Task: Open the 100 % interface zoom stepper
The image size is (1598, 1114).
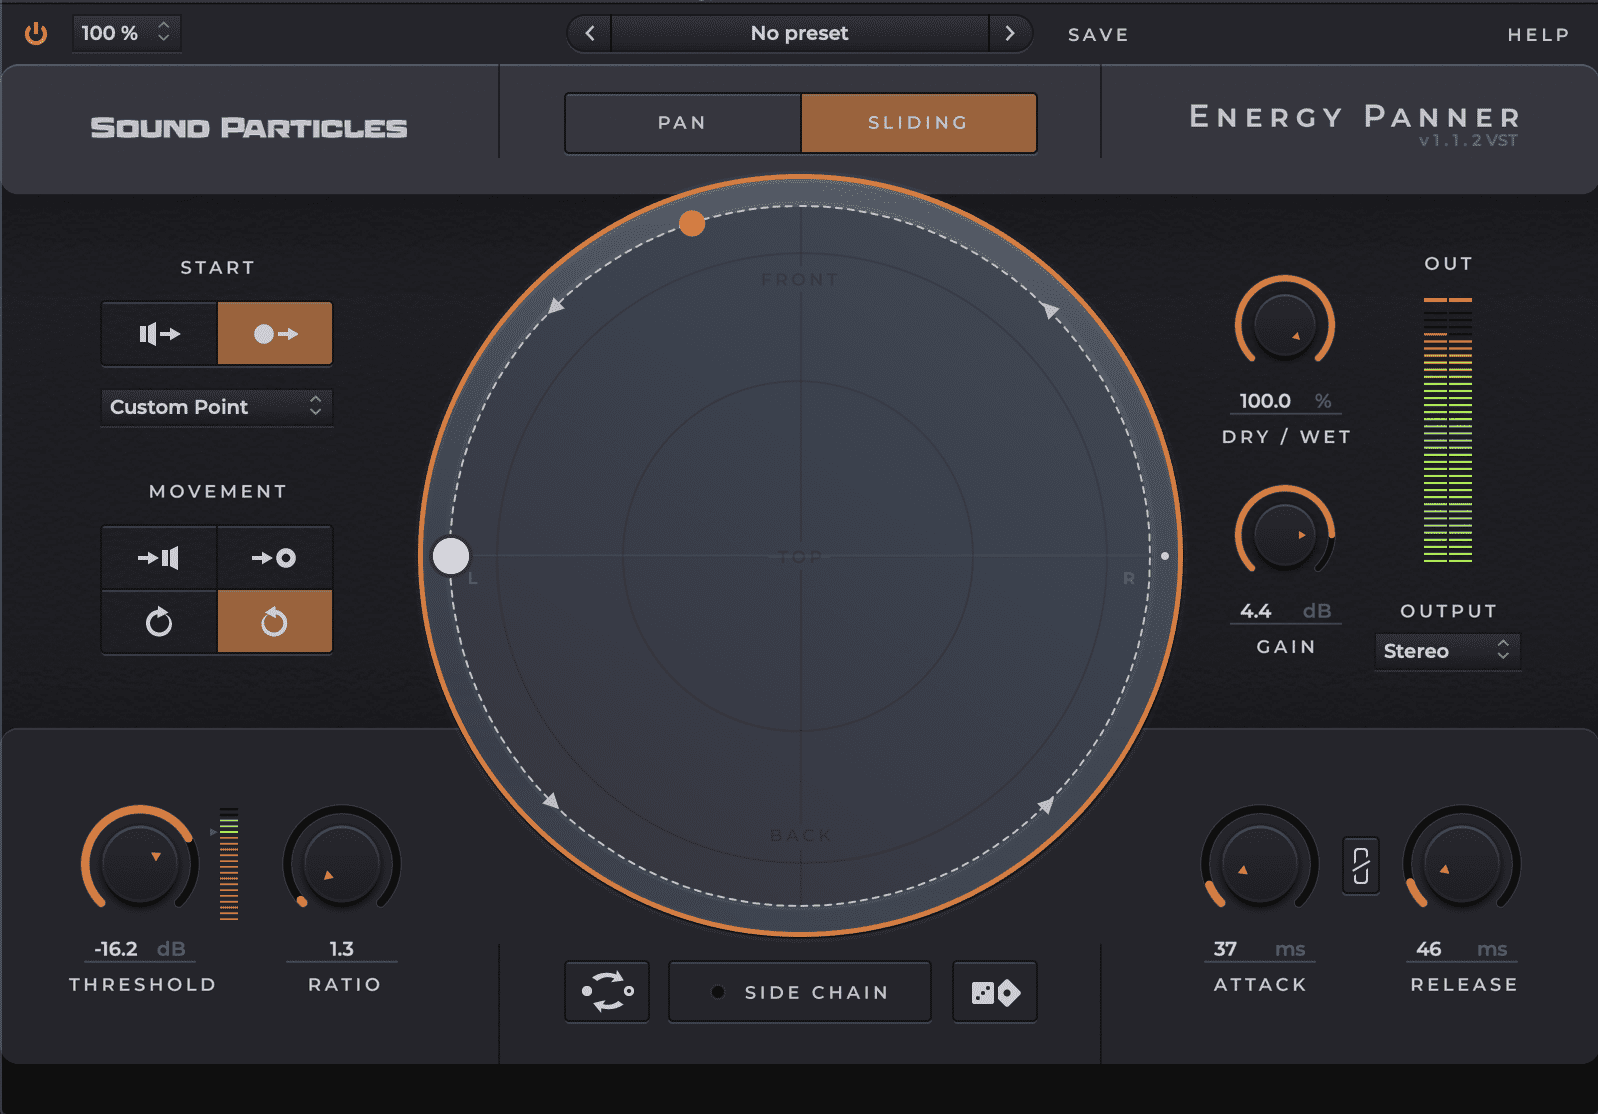Action: click(126, 33)
